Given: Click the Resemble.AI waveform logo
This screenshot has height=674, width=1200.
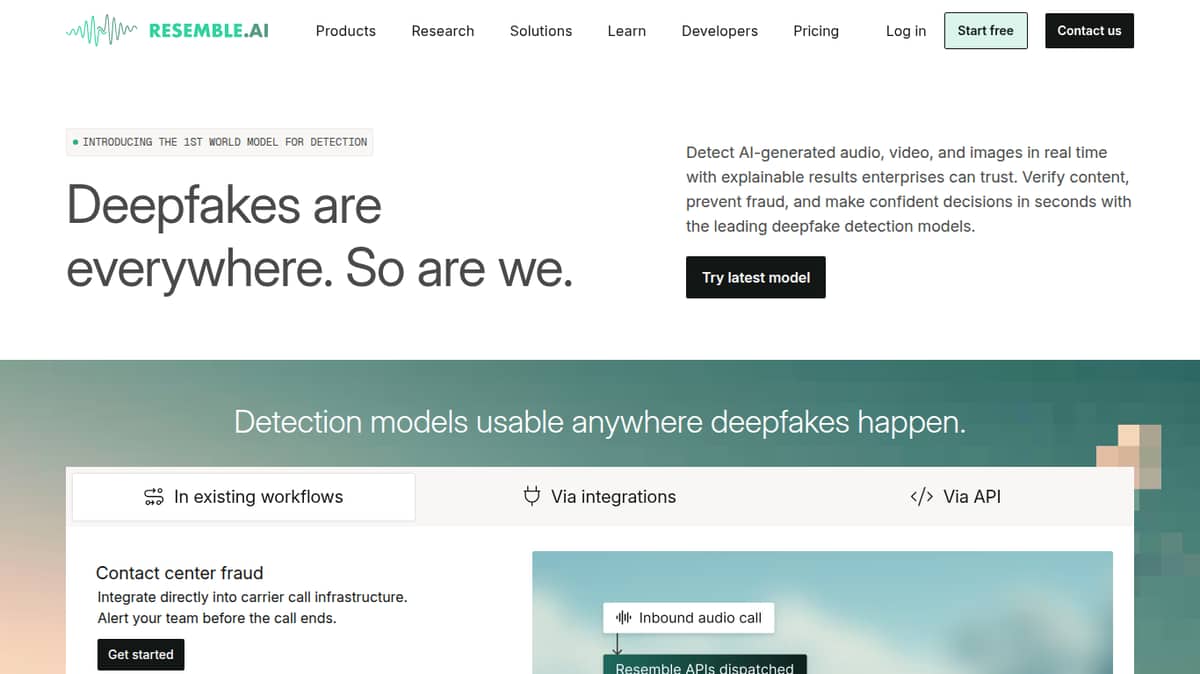Looking at the screenshot, I should point(167,30).
